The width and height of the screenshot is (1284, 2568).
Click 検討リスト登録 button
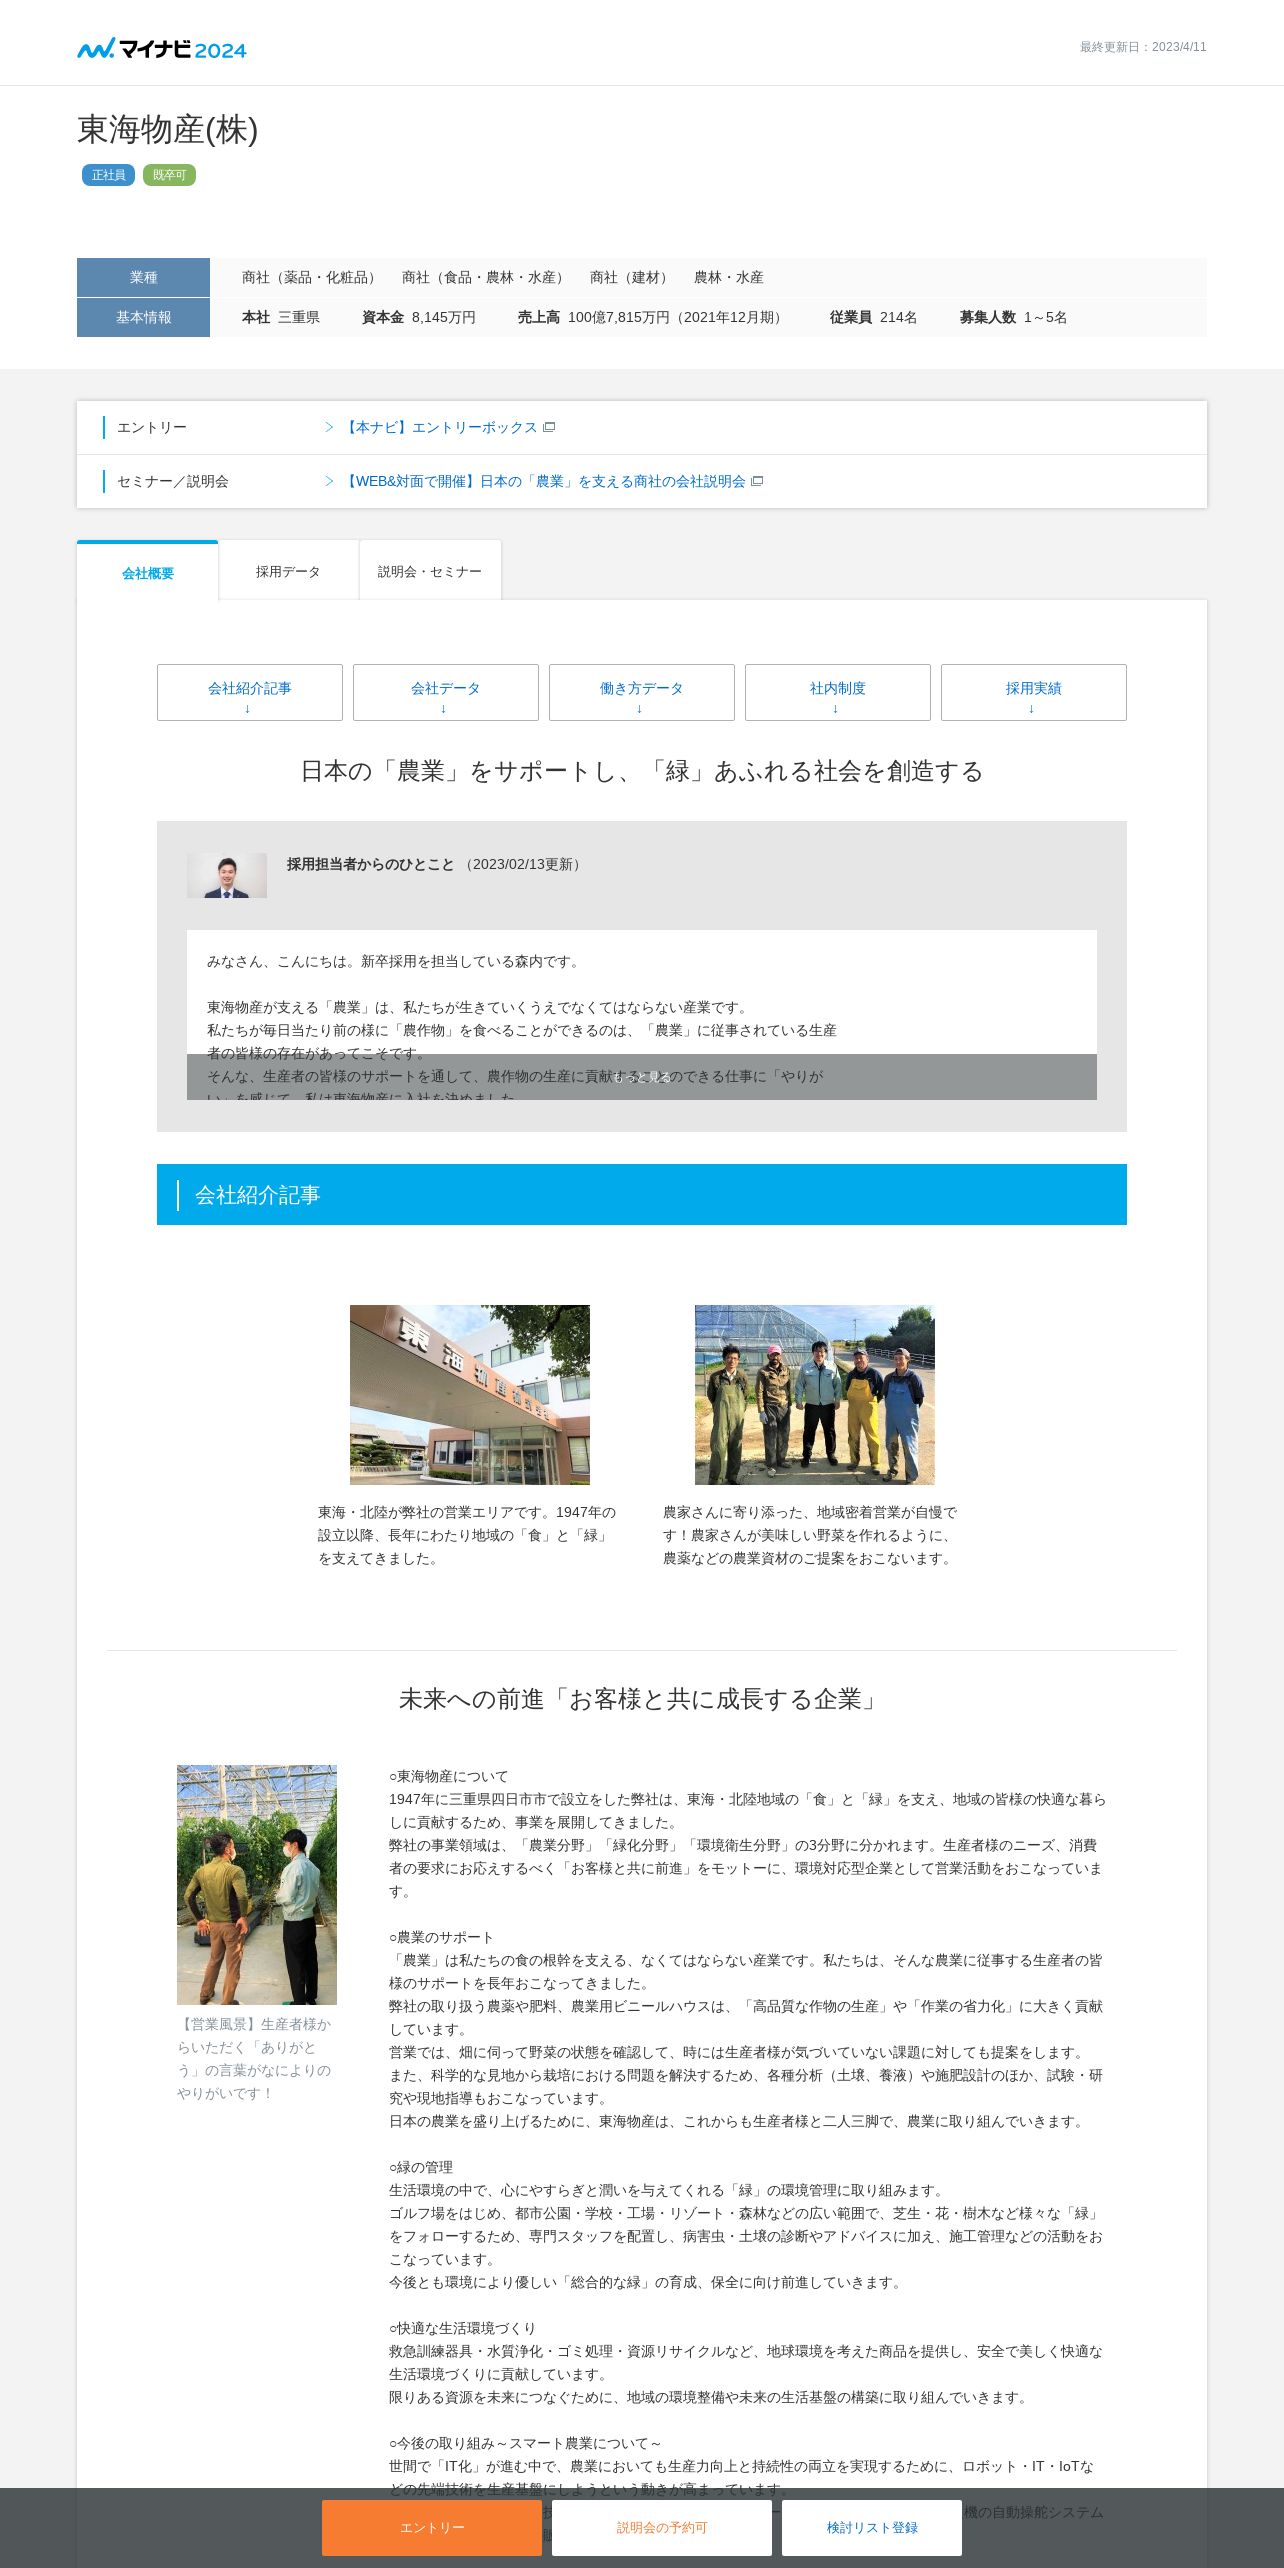[x=872, y=2527]
